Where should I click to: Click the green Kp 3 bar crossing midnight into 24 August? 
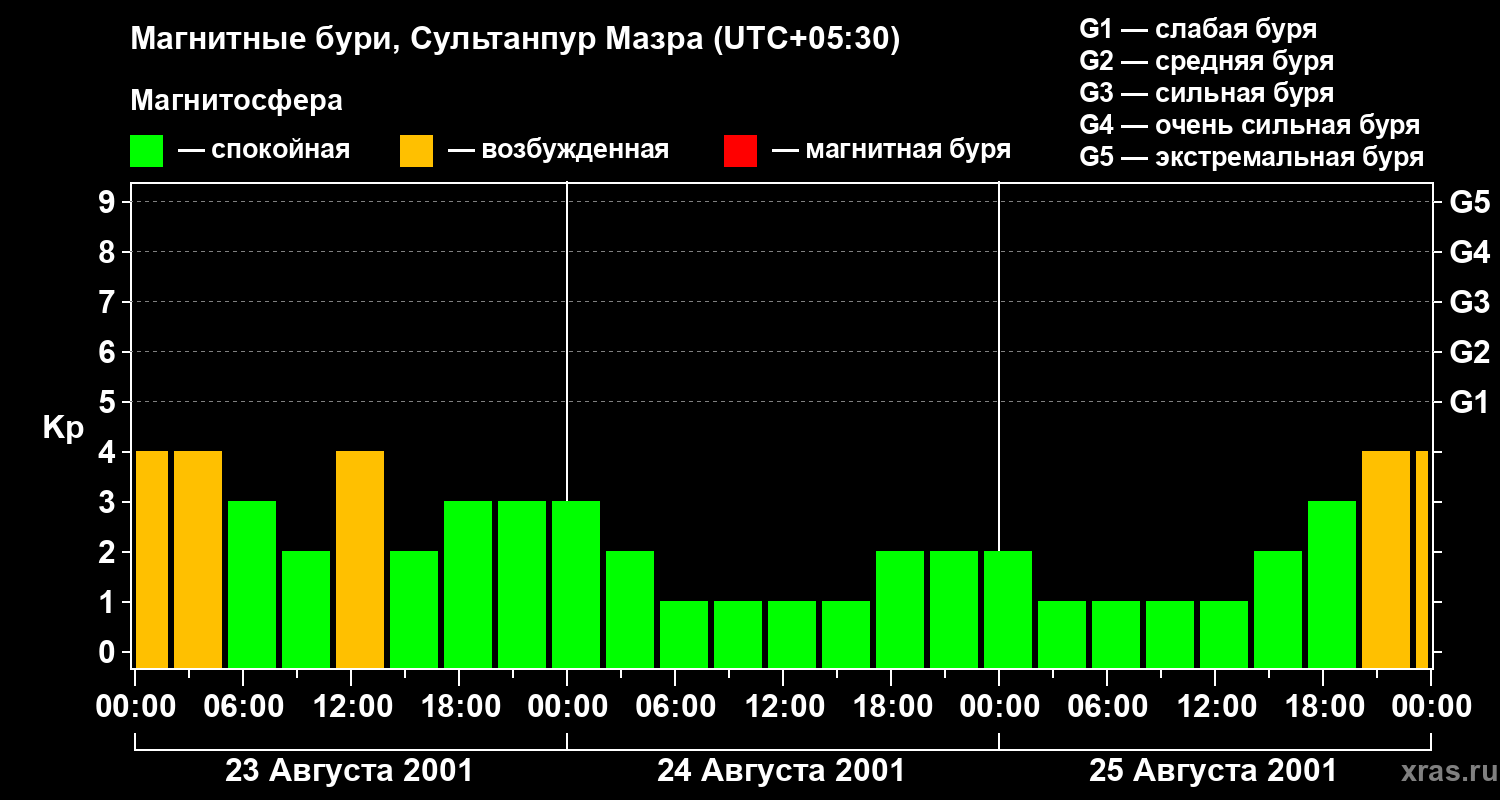coord(576,585)
